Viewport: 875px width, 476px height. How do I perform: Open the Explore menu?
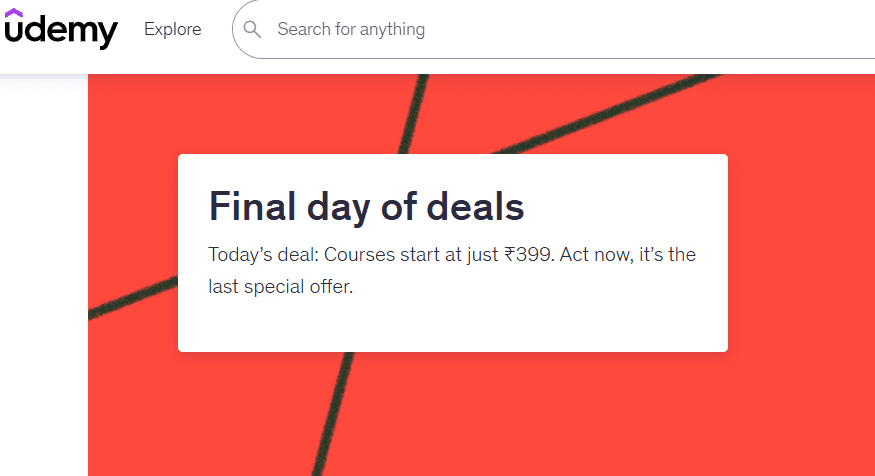pyautogui.click(x=172, y=30)
